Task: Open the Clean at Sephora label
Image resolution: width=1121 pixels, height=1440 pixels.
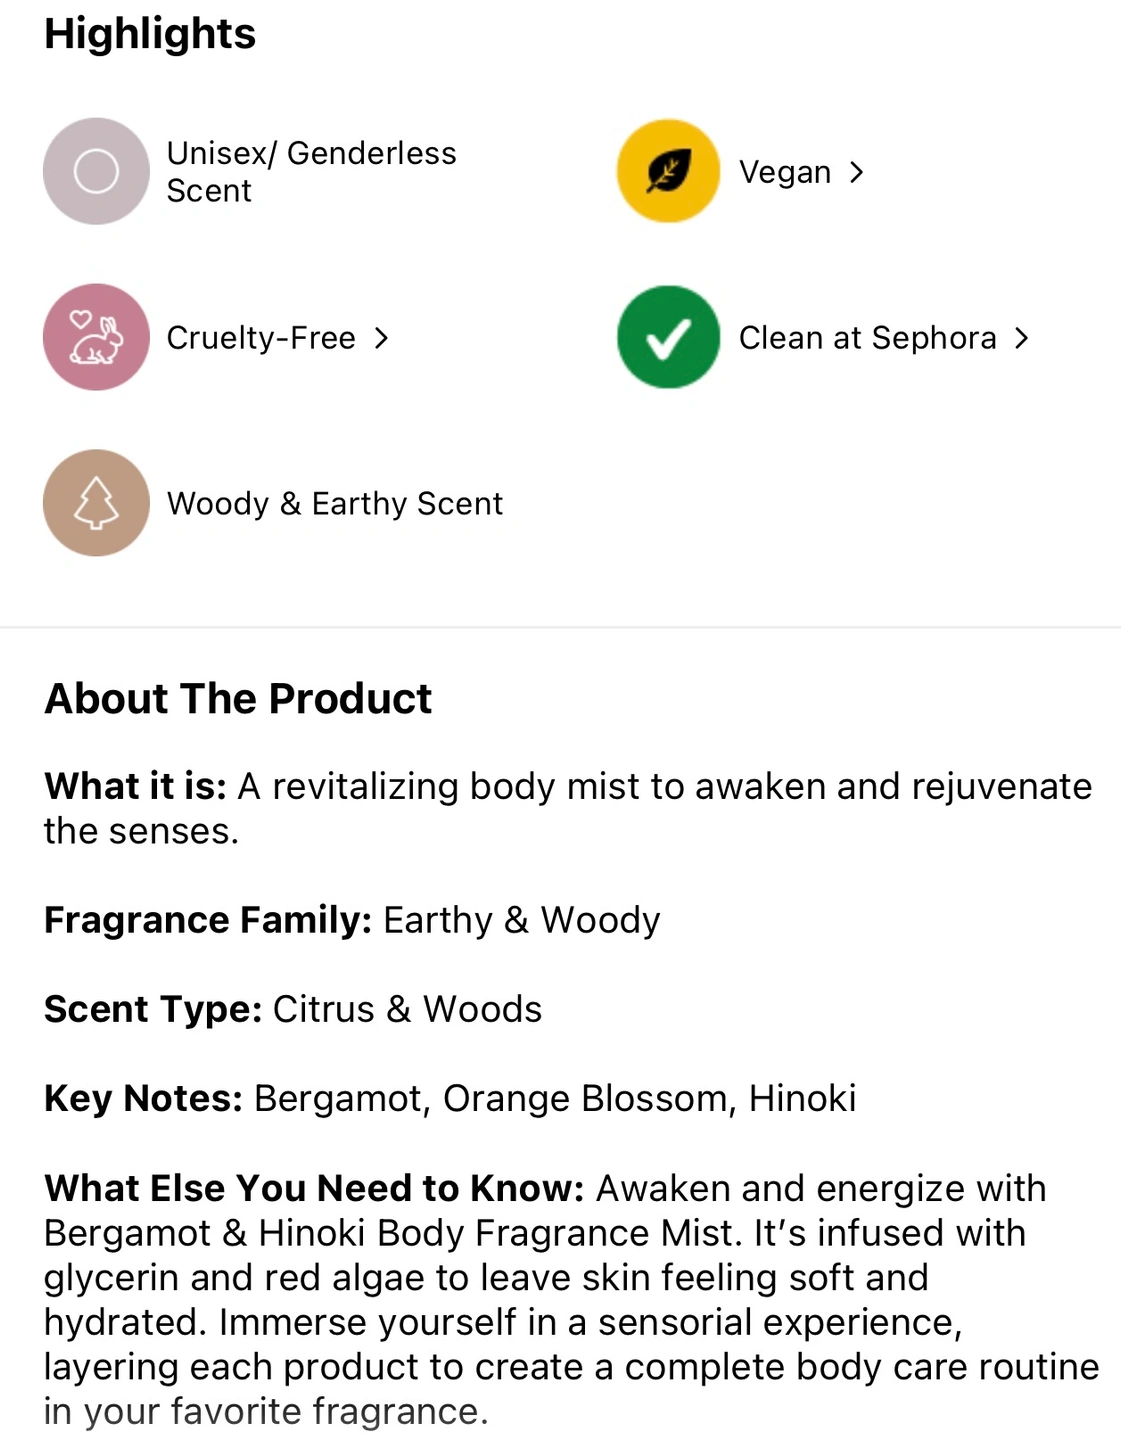Action: pyautogui.click(x=867, y=338)
